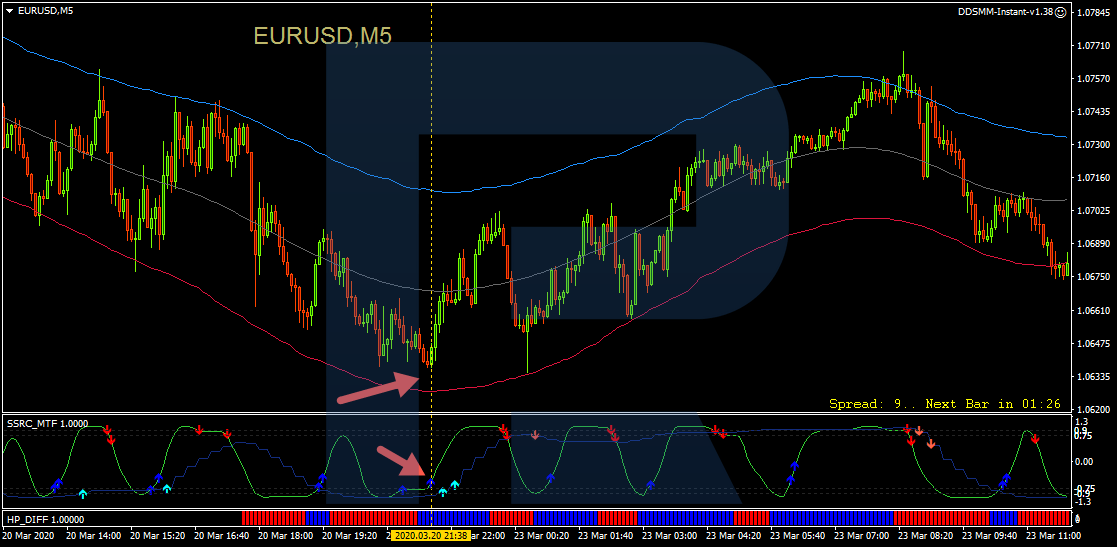Image resolution: width=1117 pixels, height=547 pixels.
Task: Click the Spread and Next Bar status text
Action: [944, 404]
